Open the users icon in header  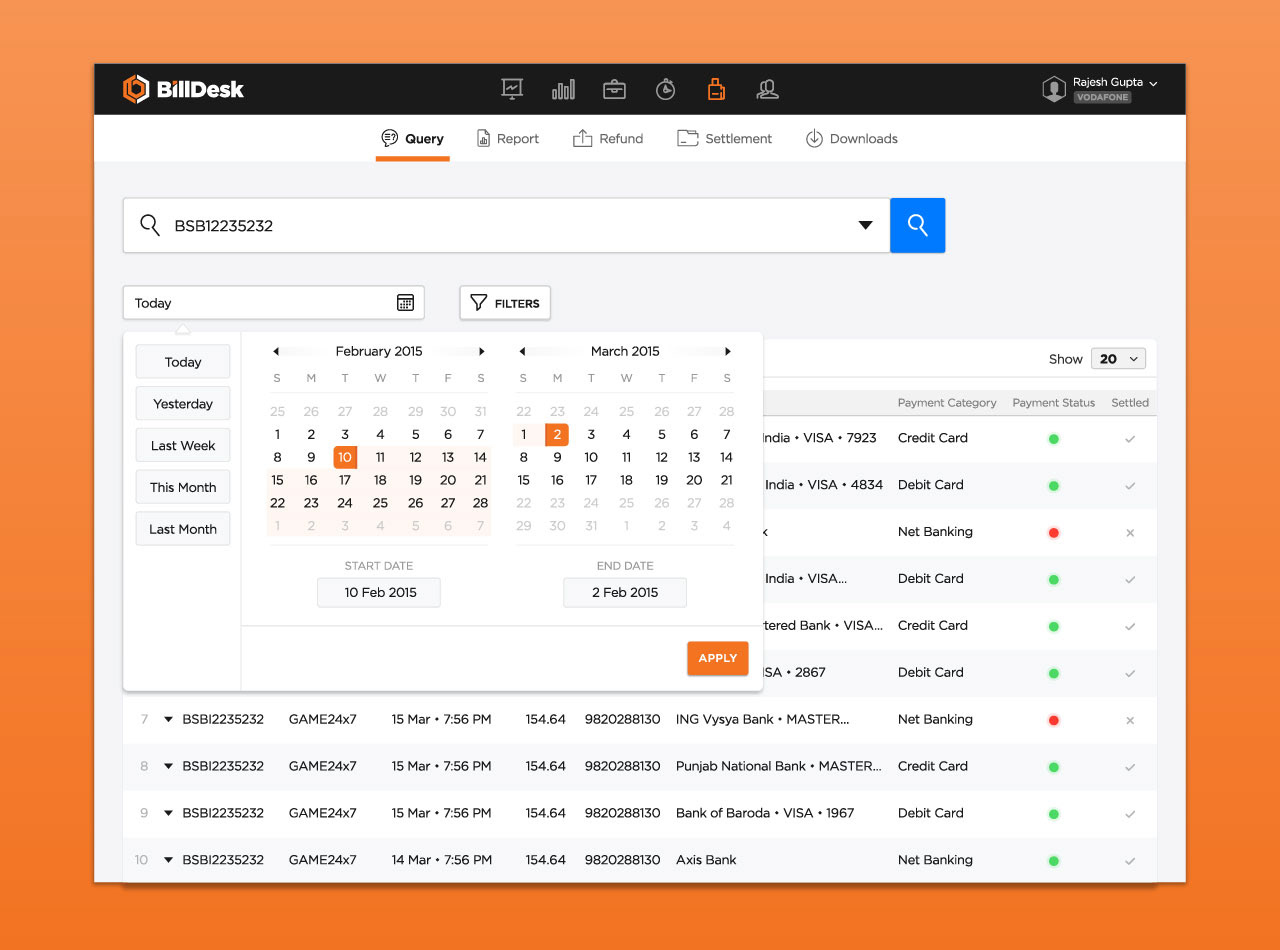[x=767, y=89]
